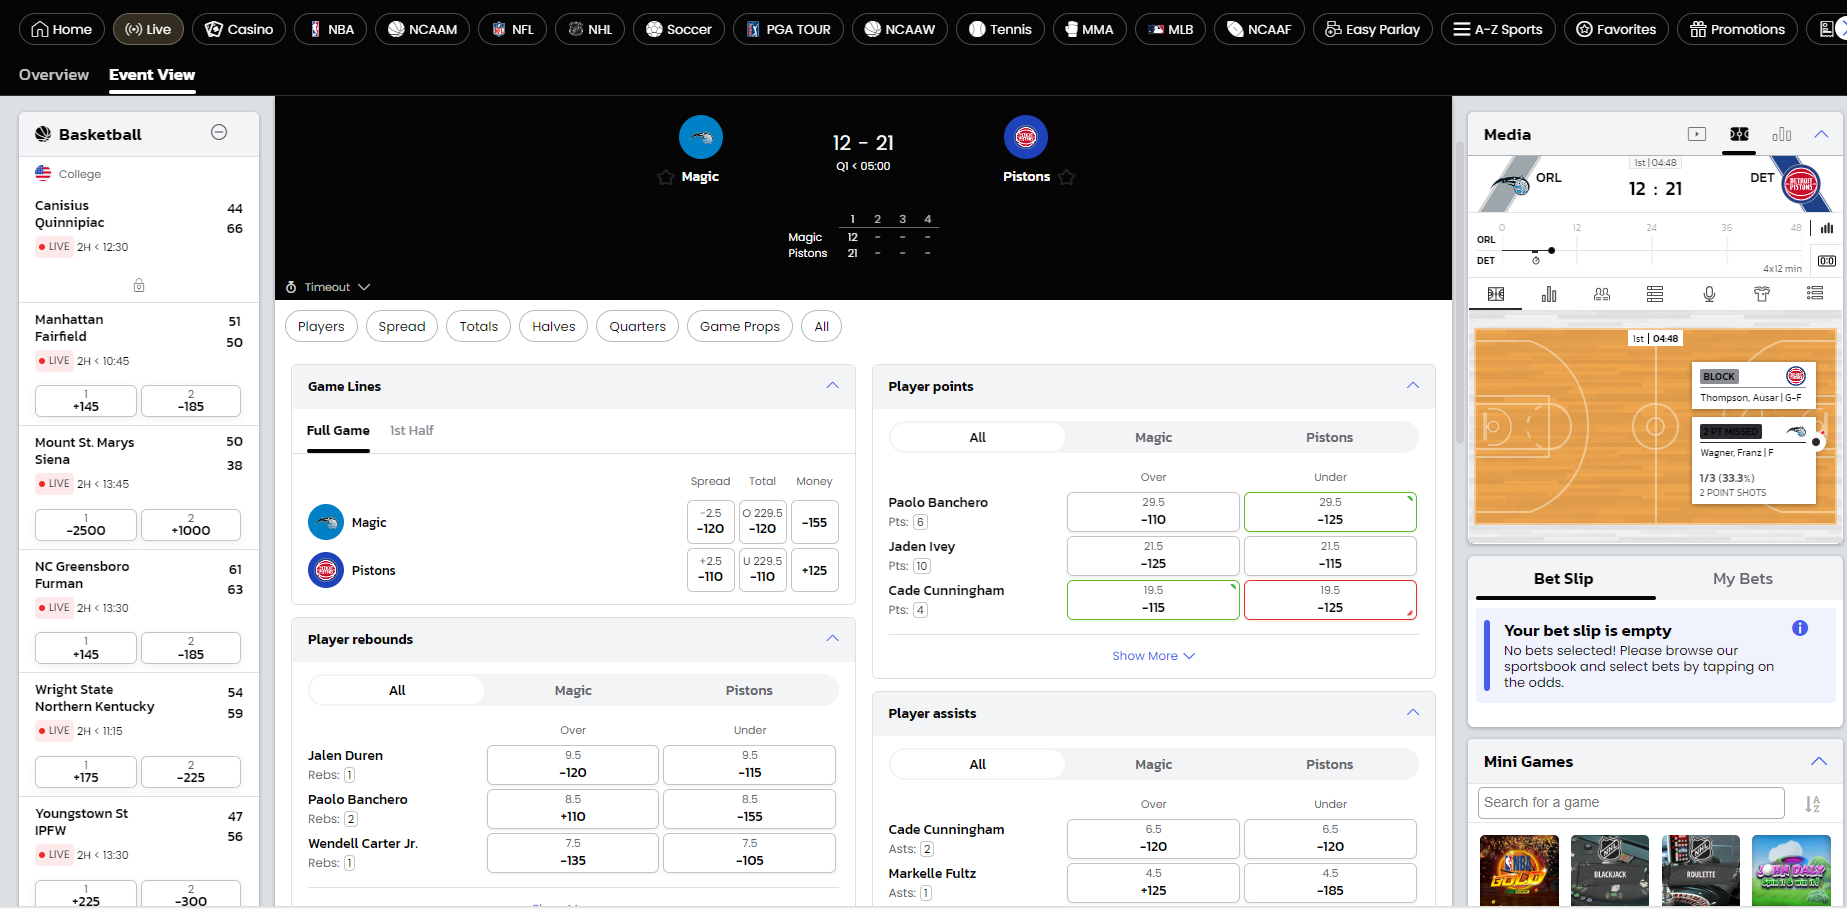Open the lineups jersey icon
Viewport: 1847px width, 909px height.
[1762, 294]
